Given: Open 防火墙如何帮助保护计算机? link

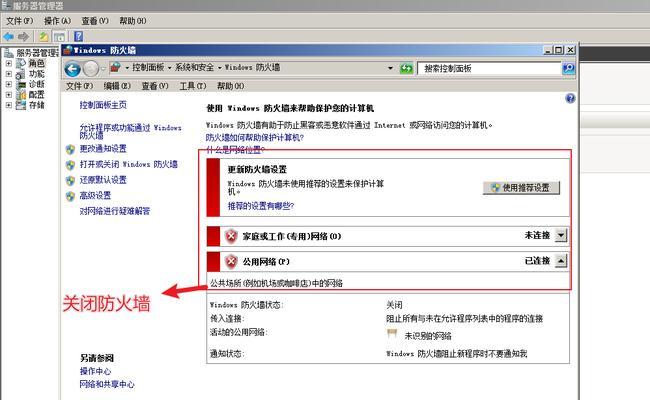Looking at the screenshot, I should (255, 138).
